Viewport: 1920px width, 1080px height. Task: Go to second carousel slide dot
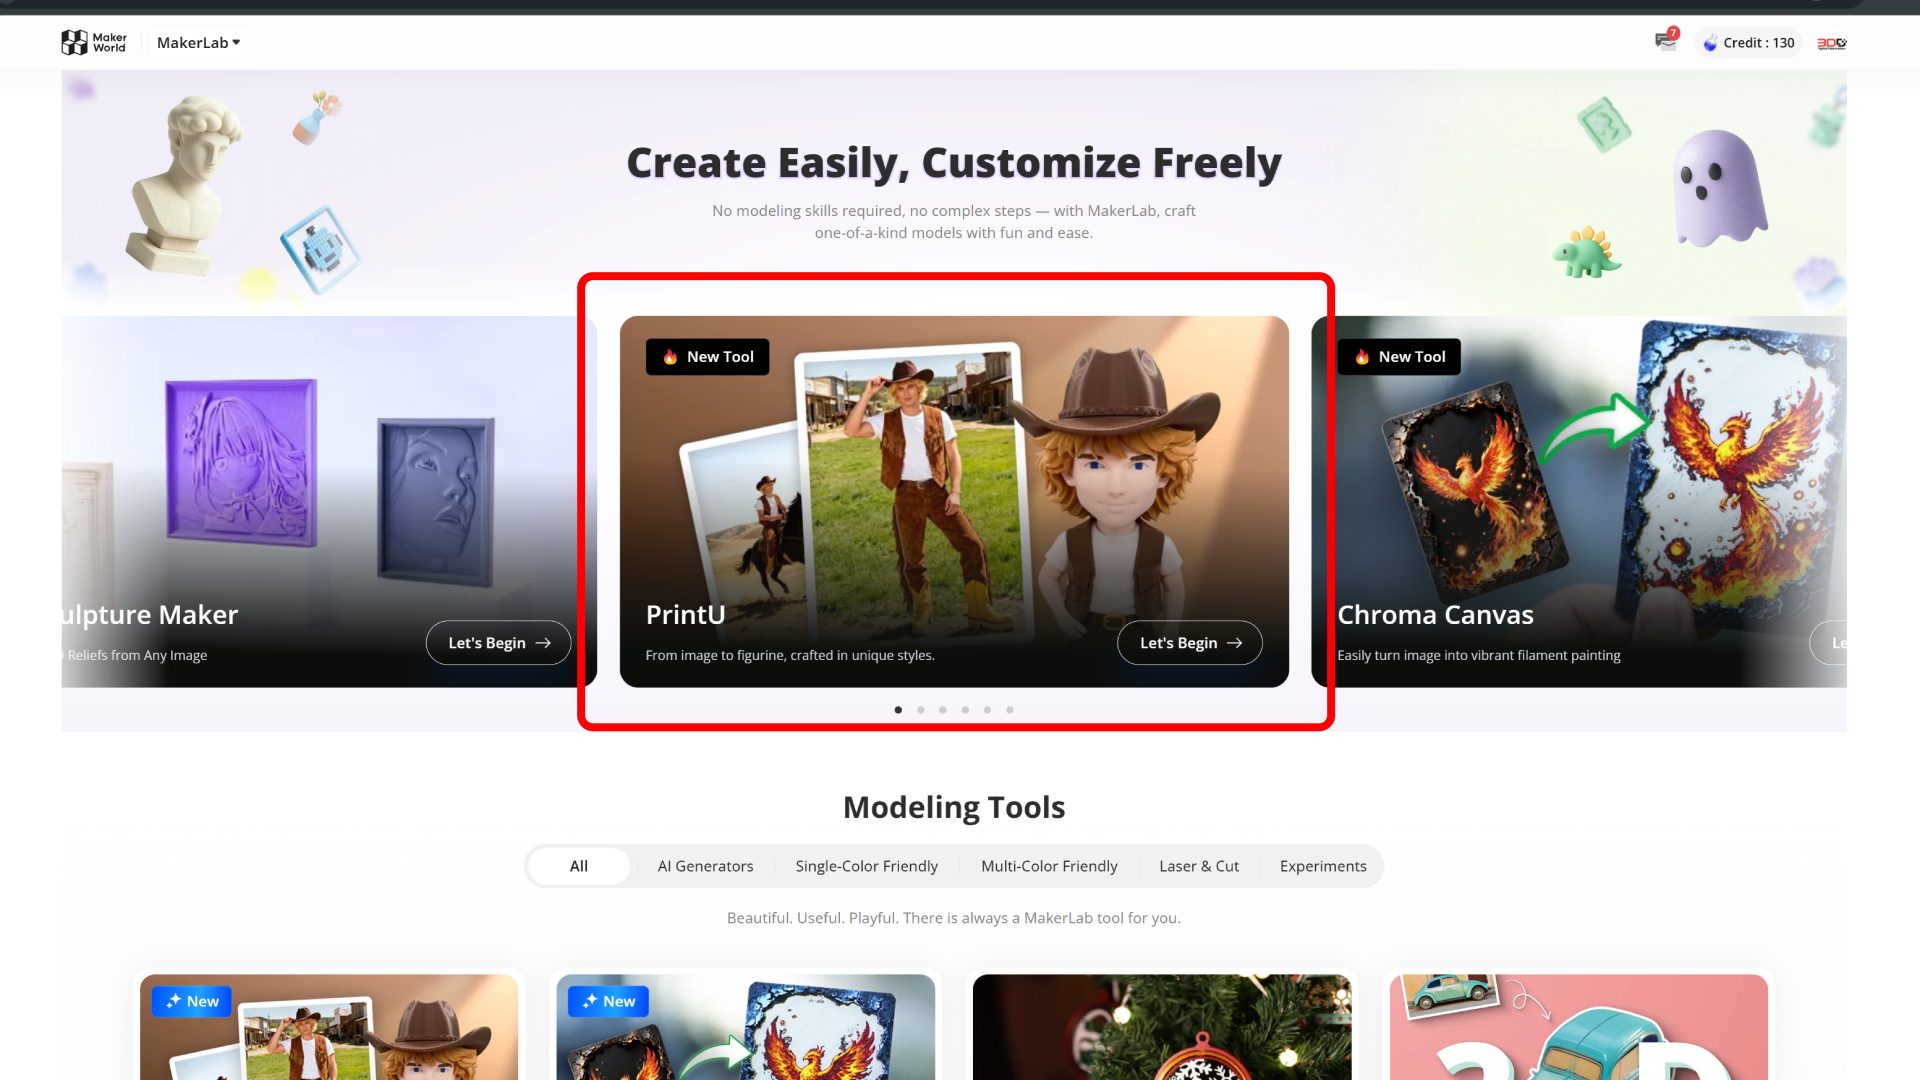tap(921, 710)
